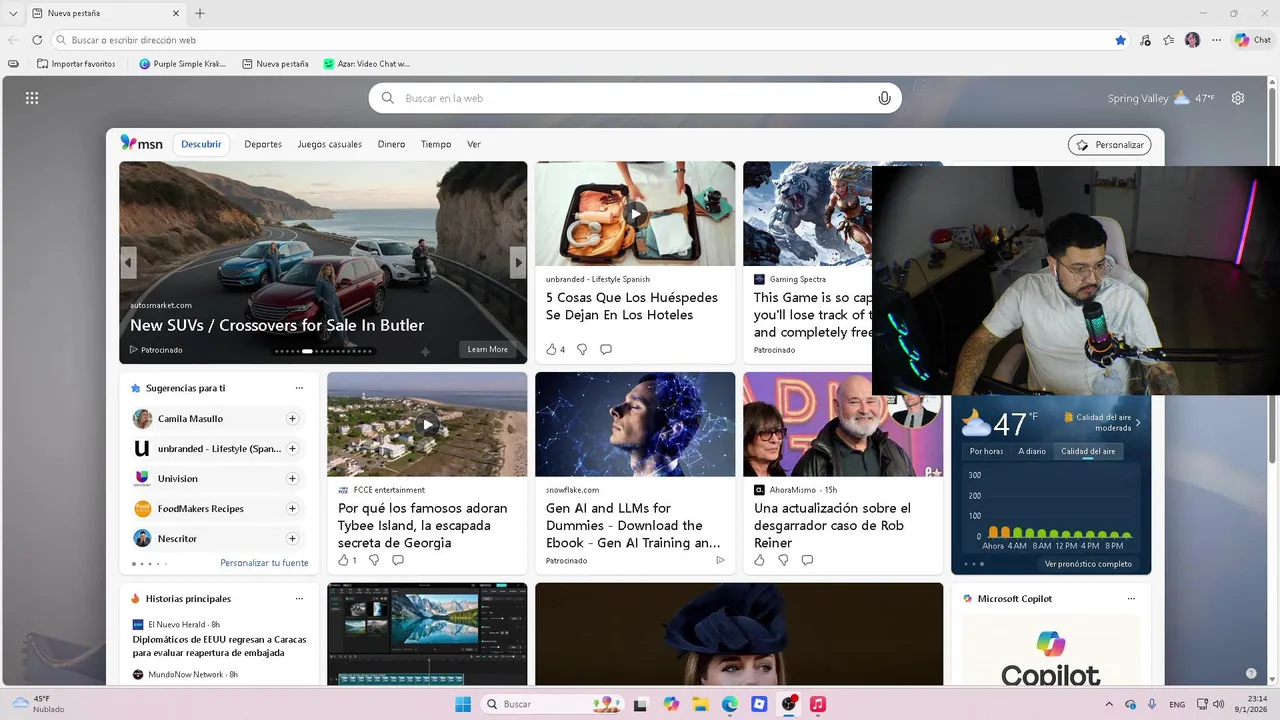
Task: Open comments on the Rob Reiner article
Action: 807,560
